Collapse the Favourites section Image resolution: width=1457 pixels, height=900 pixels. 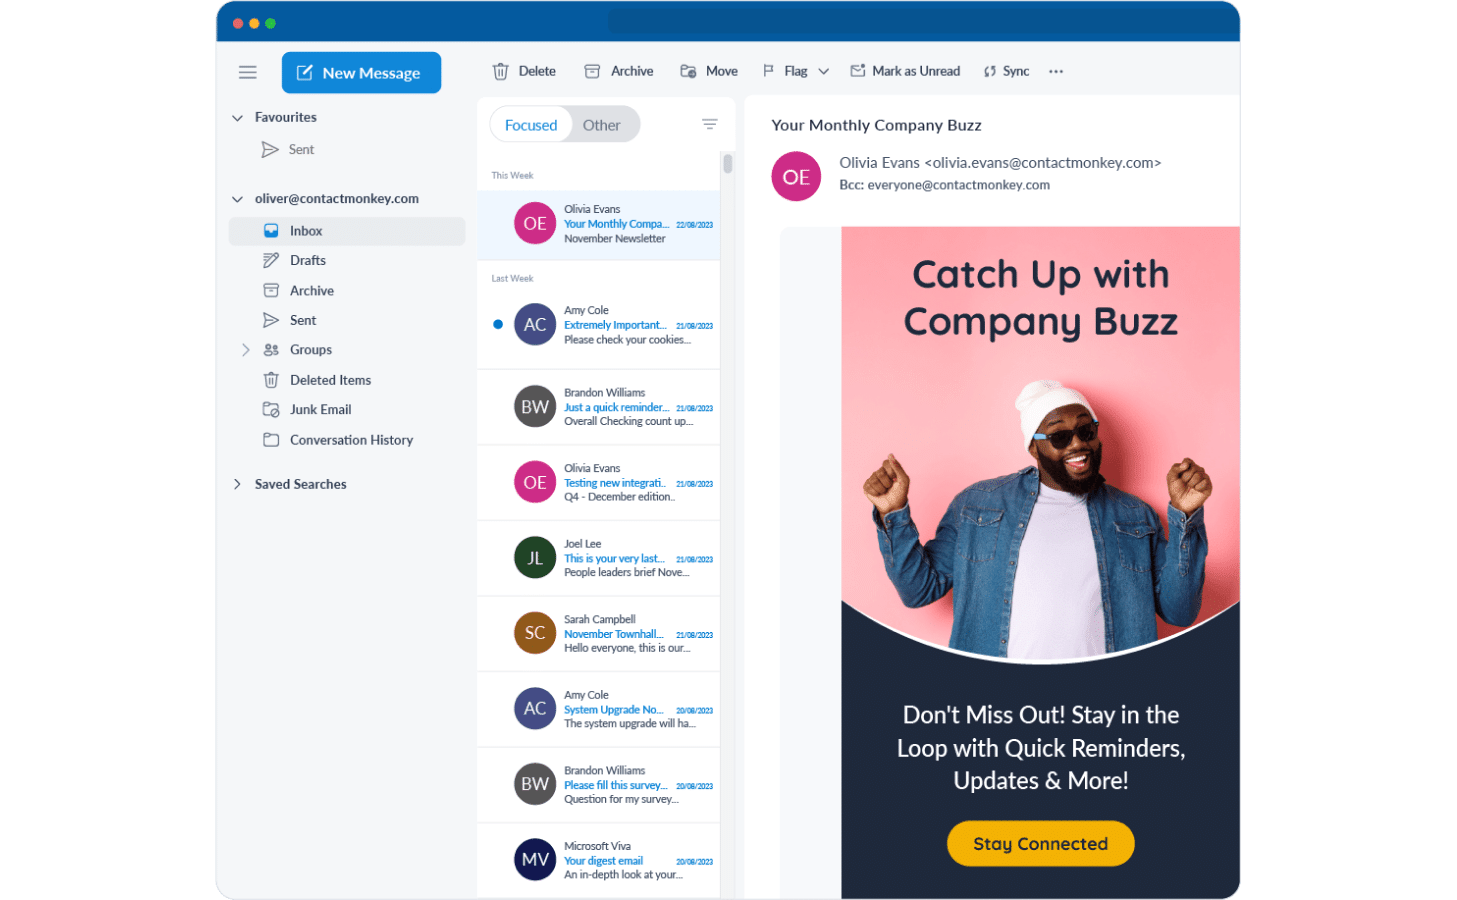(237, 117)
